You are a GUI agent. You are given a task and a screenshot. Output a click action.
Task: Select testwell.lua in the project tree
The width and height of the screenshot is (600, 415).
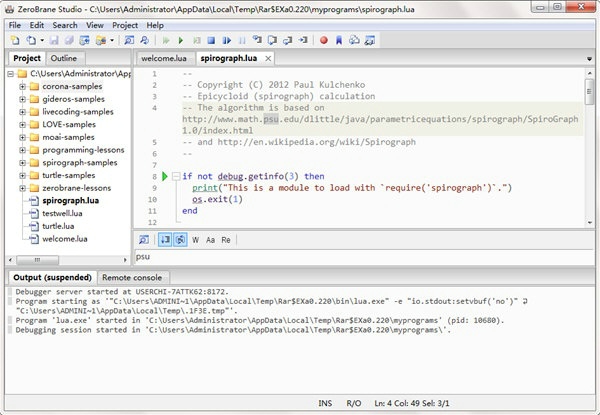64,213
